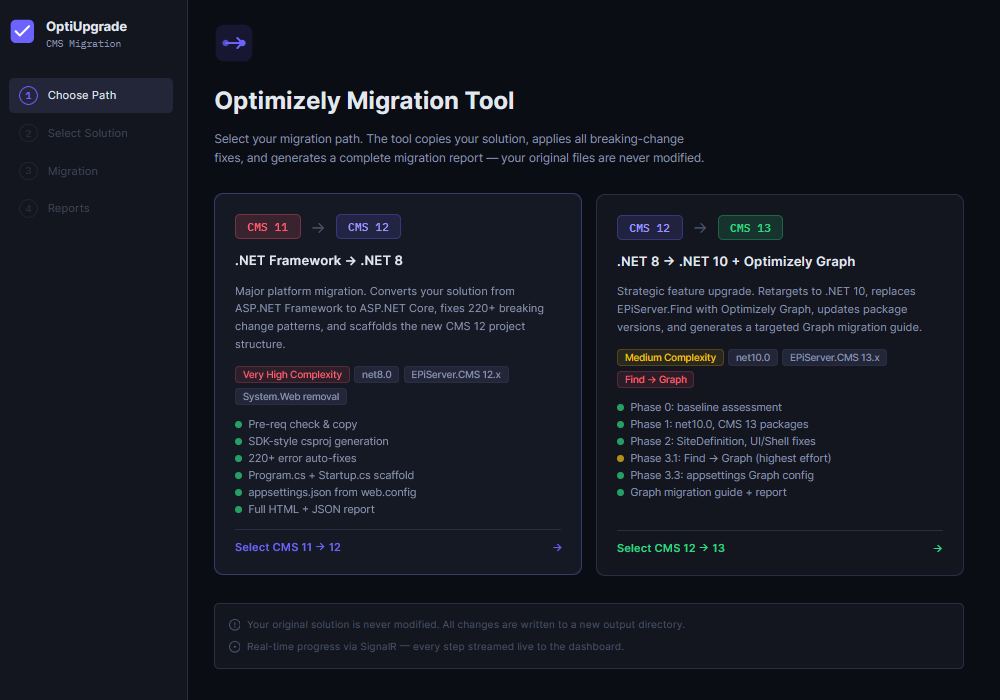The height and width of the screenshot is (700, 1000).
Task: Click the info icon beside the SignalR progress note
Action: tap(232, 646)
